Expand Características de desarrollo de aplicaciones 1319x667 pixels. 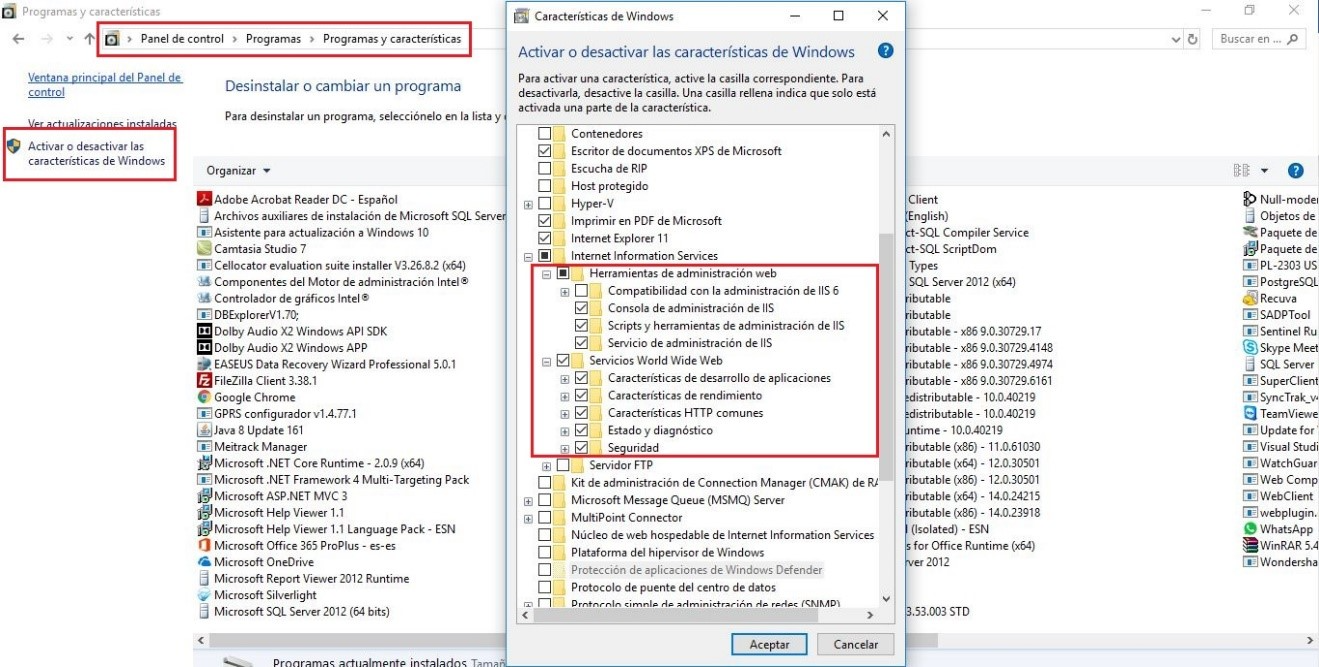pos(565,378)
